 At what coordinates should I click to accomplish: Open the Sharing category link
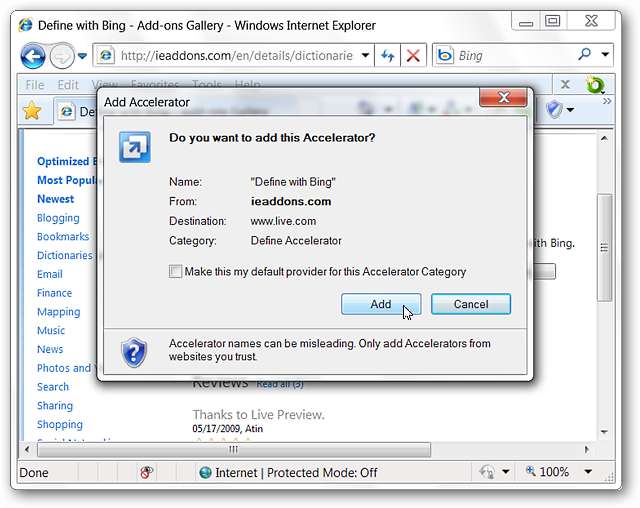point(55,406)
